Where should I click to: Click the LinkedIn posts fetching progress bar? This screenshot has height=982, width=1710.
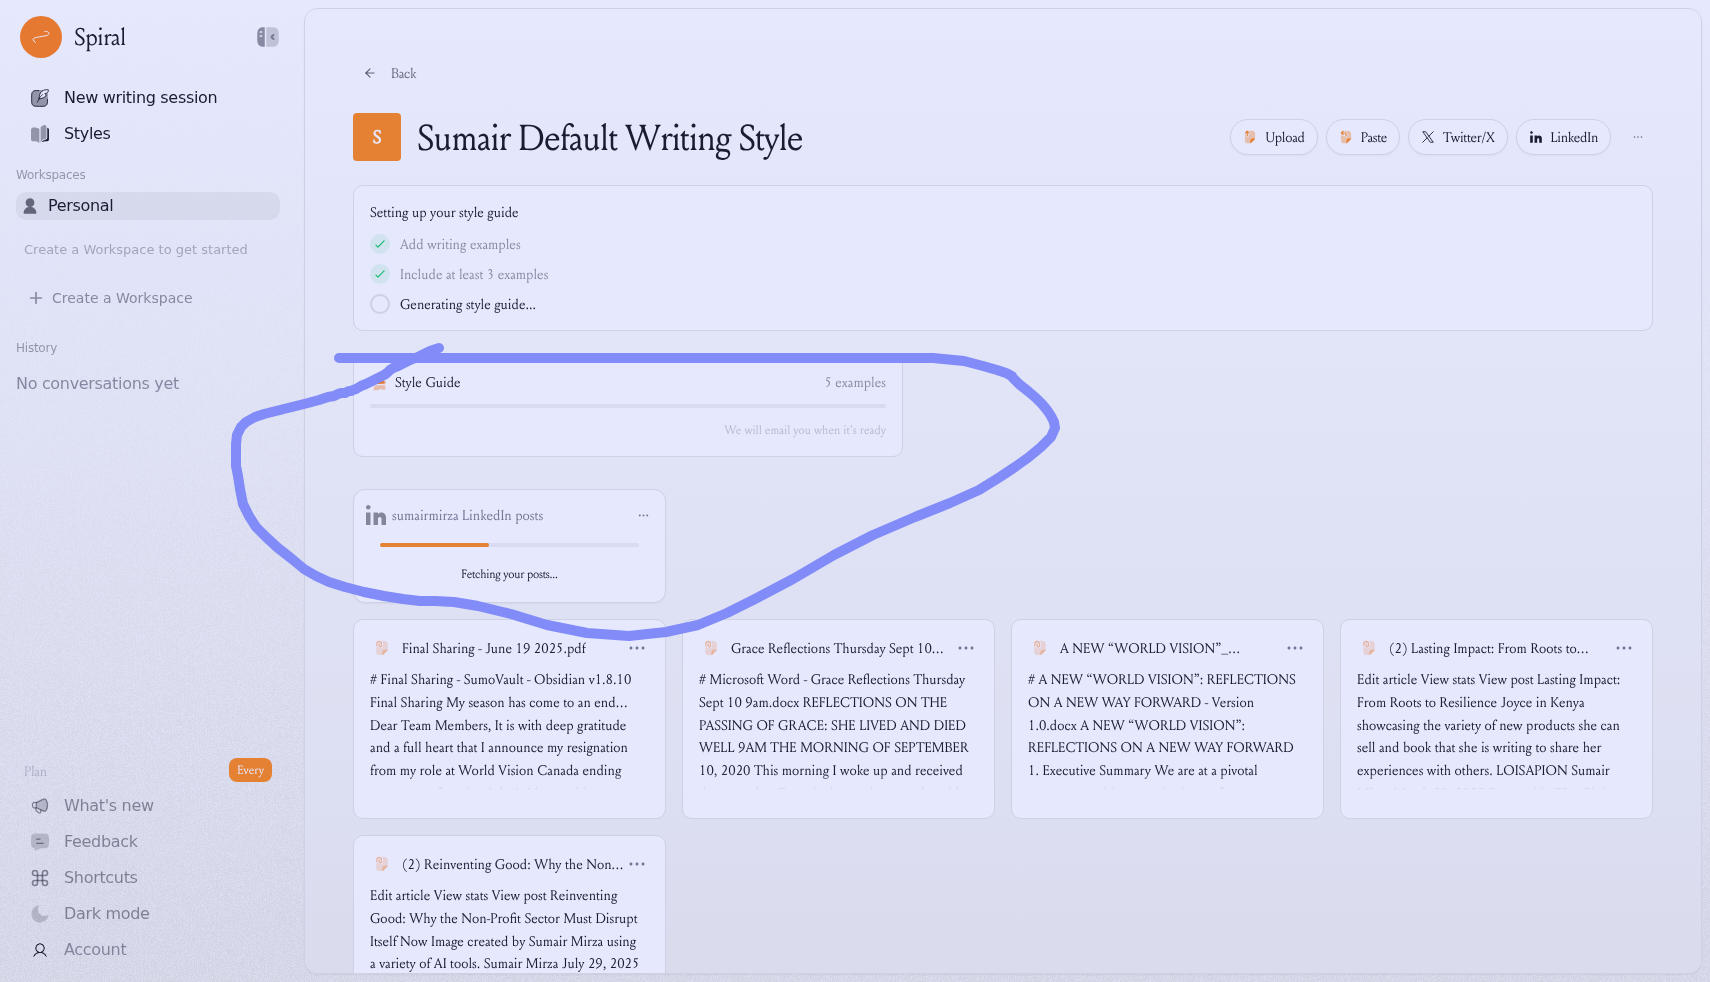(x=509, y=545)
